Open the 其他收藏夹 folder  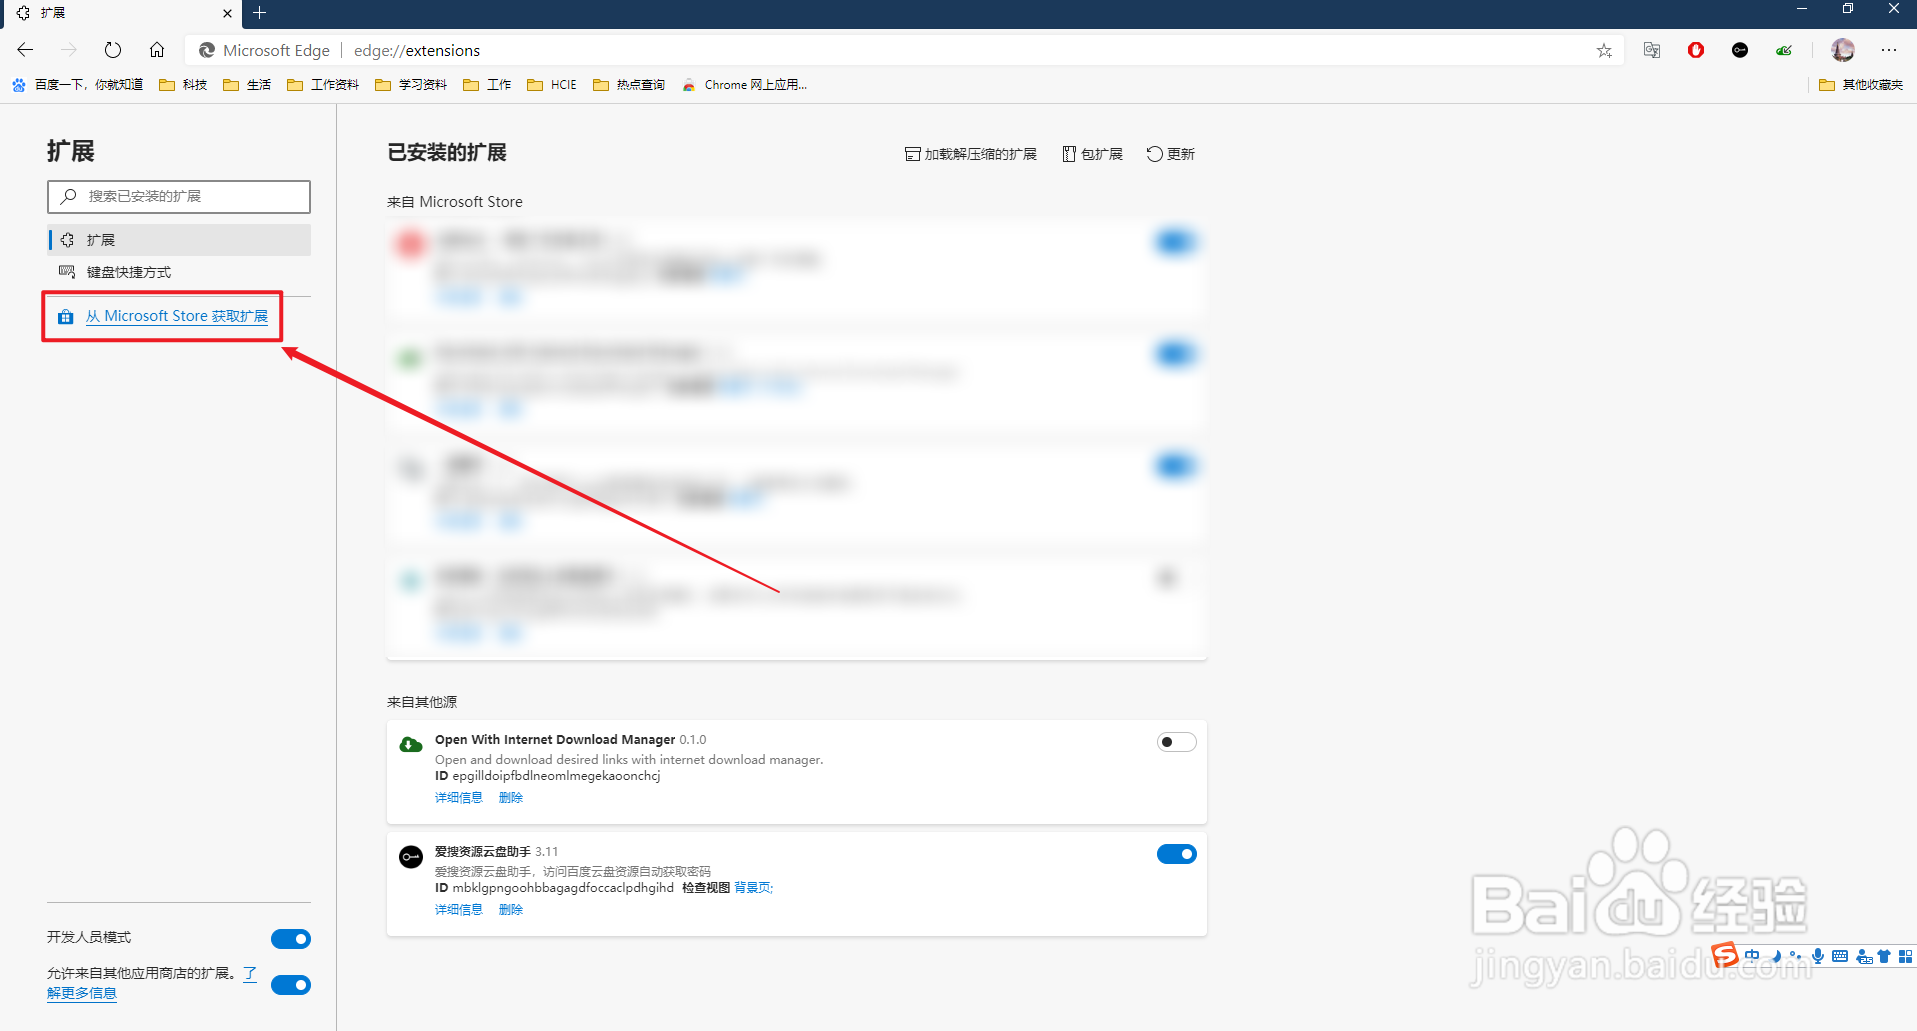point(1861,85)
